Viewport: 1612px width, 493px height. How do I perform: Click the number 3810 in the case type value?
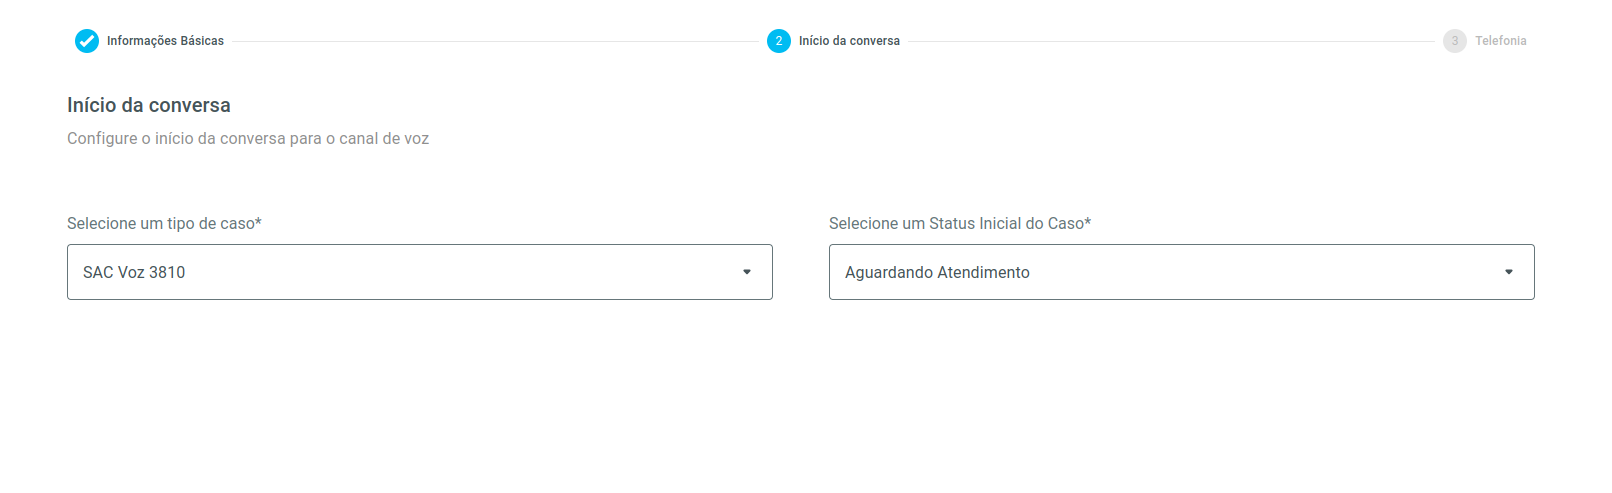[167, 272]
